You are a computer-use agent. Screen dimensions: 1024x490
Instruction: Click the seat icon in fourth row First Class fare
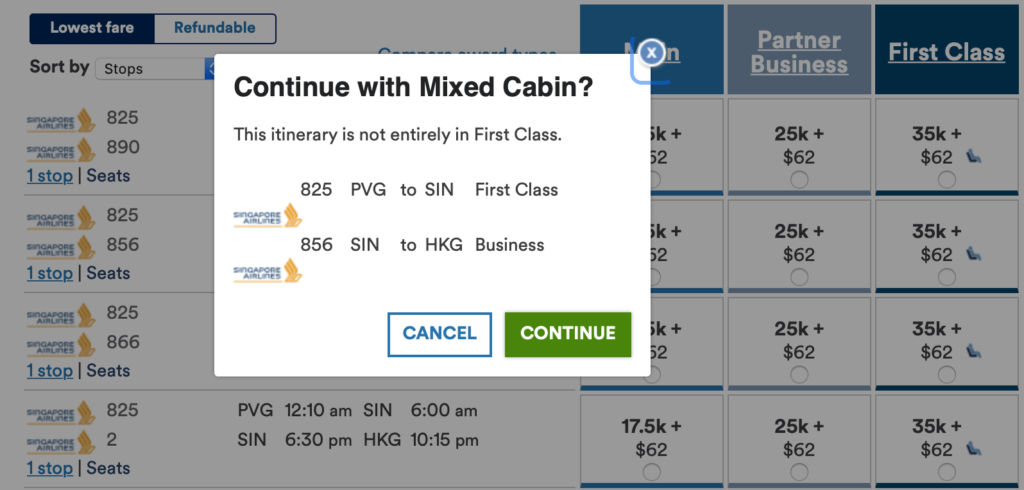click(974, 449)
